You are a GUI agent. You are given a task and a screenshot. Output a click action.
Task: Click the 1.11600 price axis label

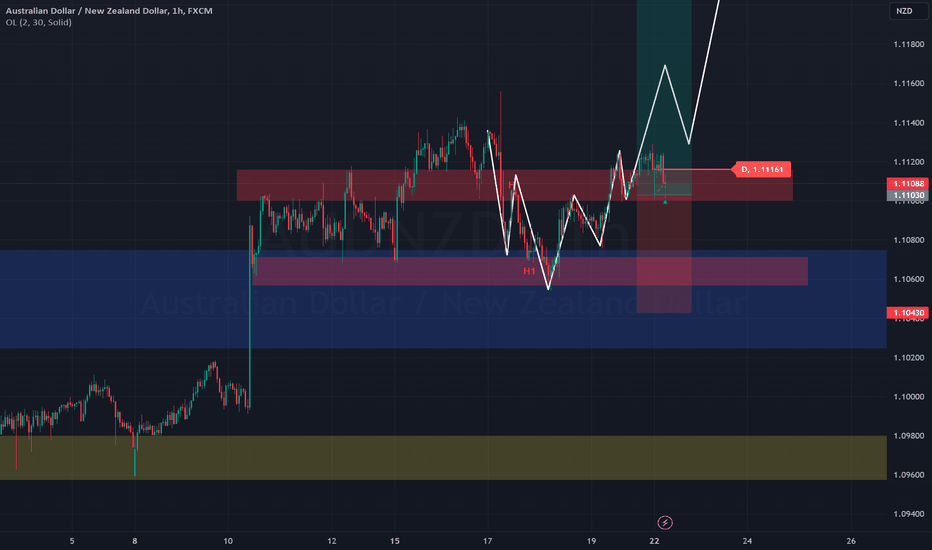coord(909,83)
